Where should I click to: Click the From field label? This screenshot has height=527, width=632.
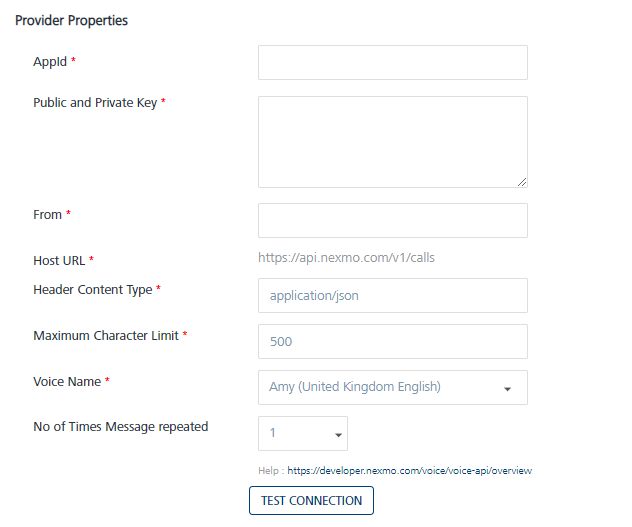tap(47, 214)
